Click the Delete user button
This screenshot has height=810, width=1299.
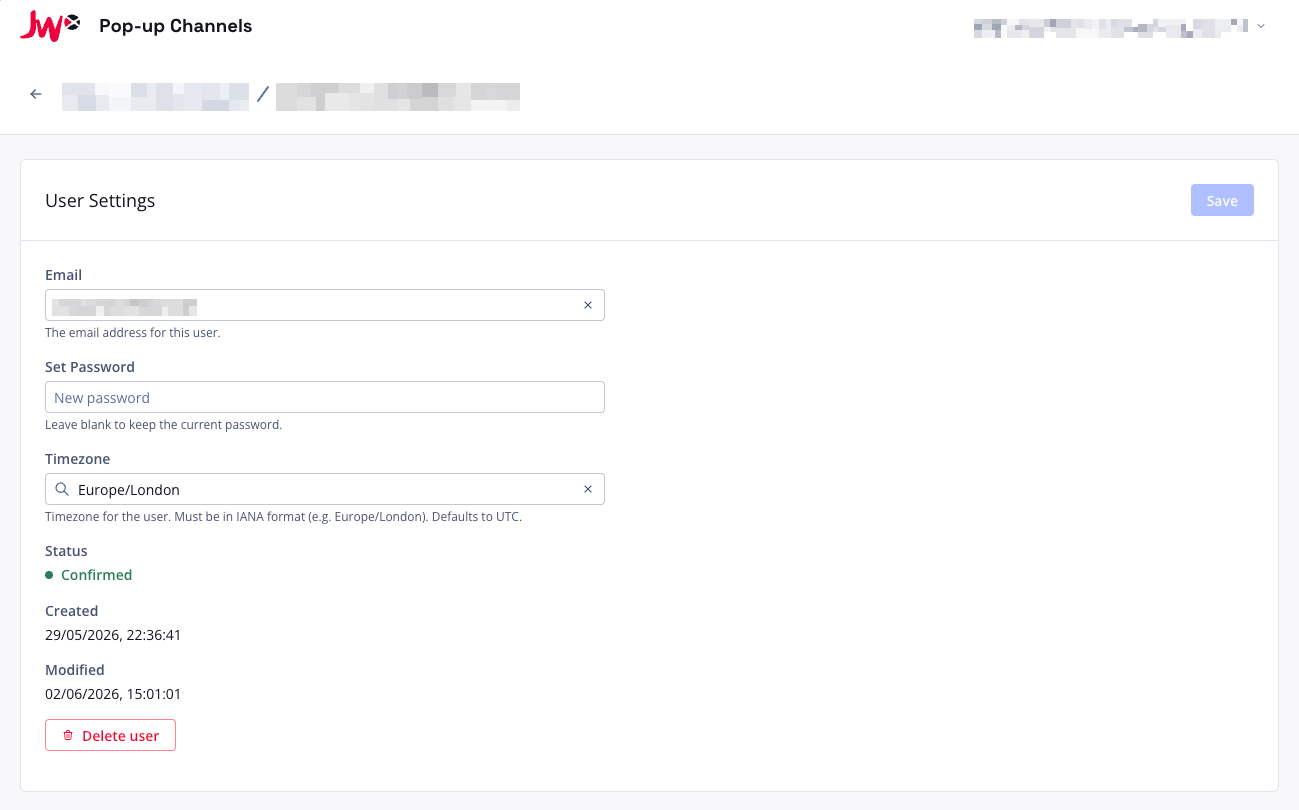[x=110, y=735]
